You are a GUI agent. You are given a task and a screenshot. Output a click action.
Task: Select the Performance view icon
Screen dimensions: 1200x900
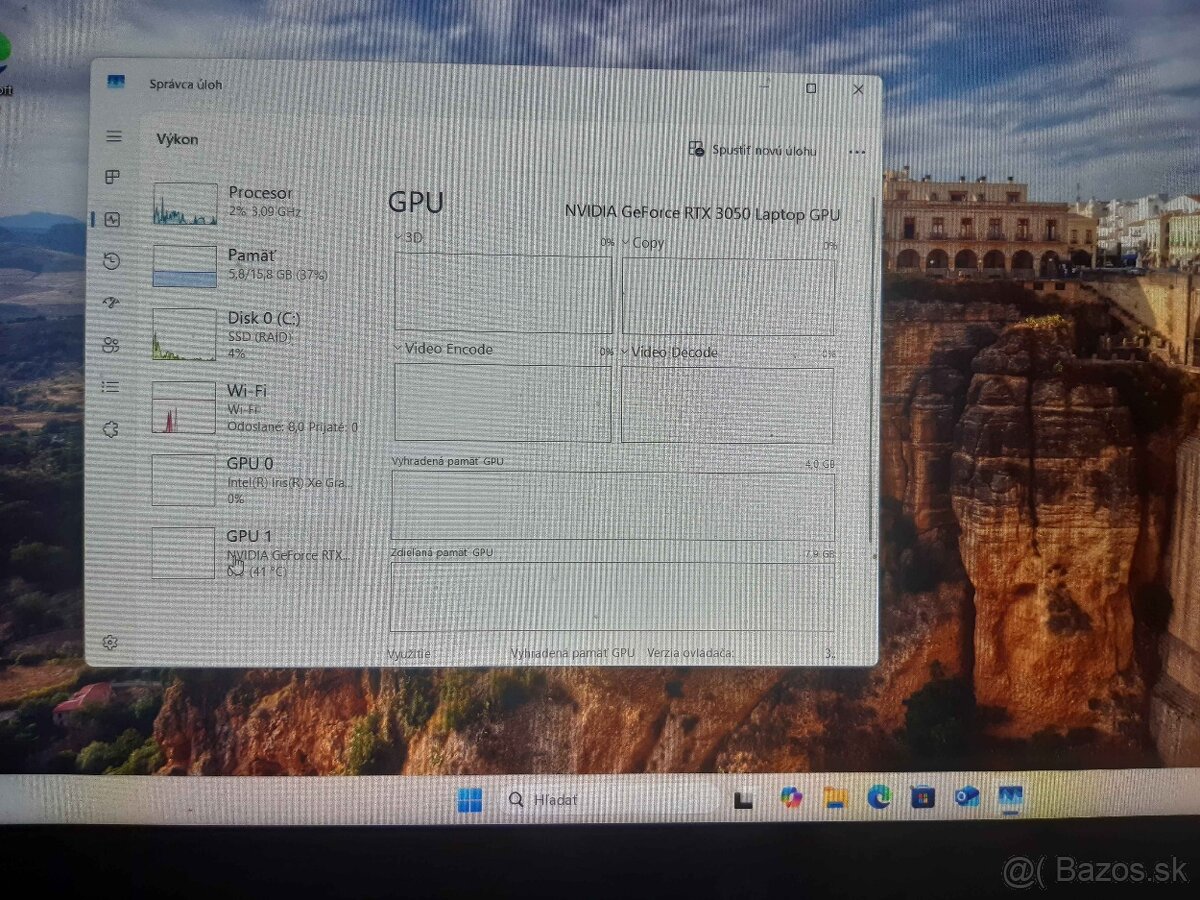pyautogui.click(x=112, y=218)
